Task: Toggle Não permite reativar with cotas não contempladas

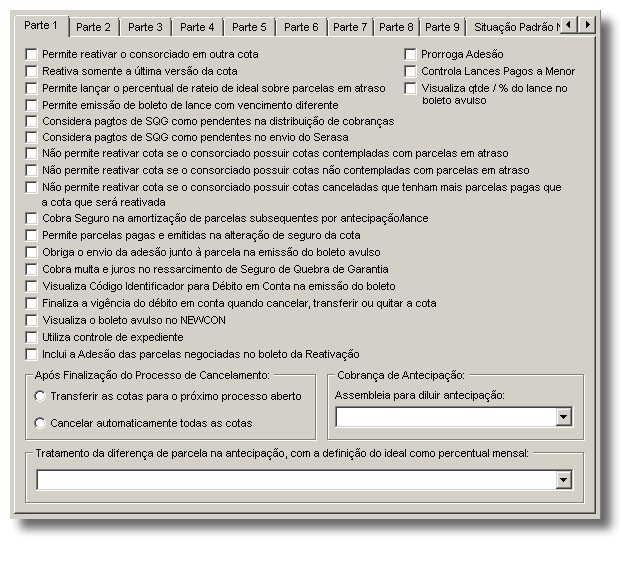Action: click(x=31, y=170)
